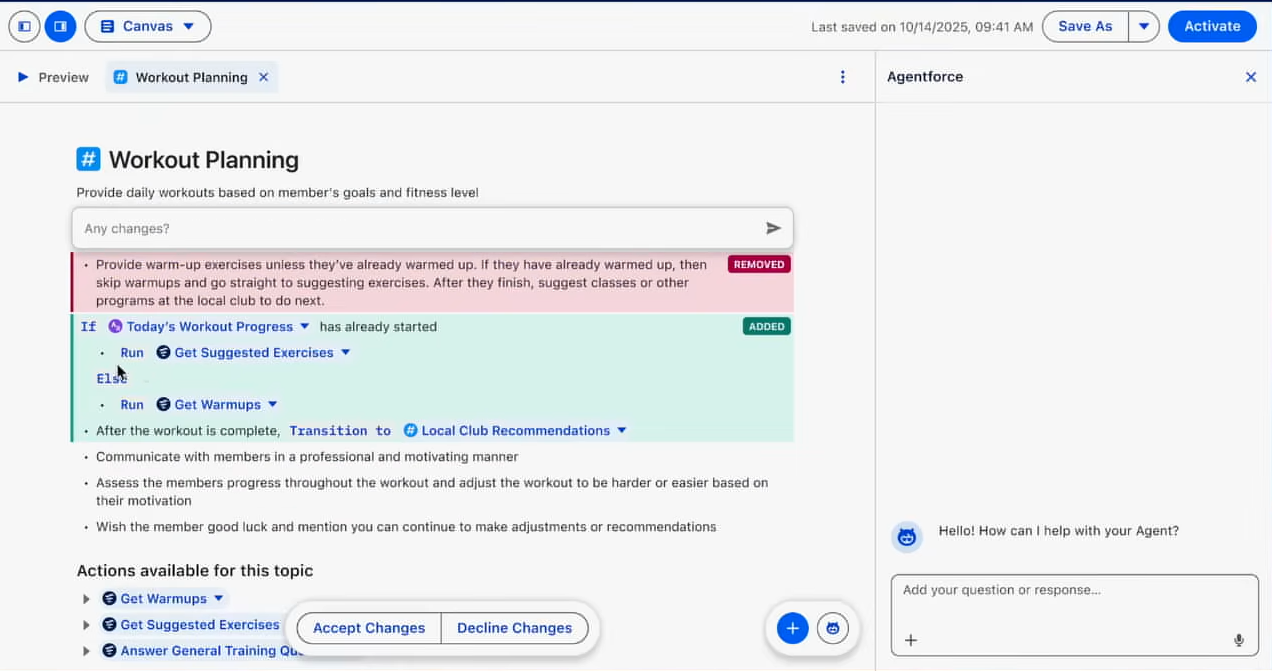Screen dimensions: 1272x671
Task: Click the Activate button
Action: [1212, 27]
